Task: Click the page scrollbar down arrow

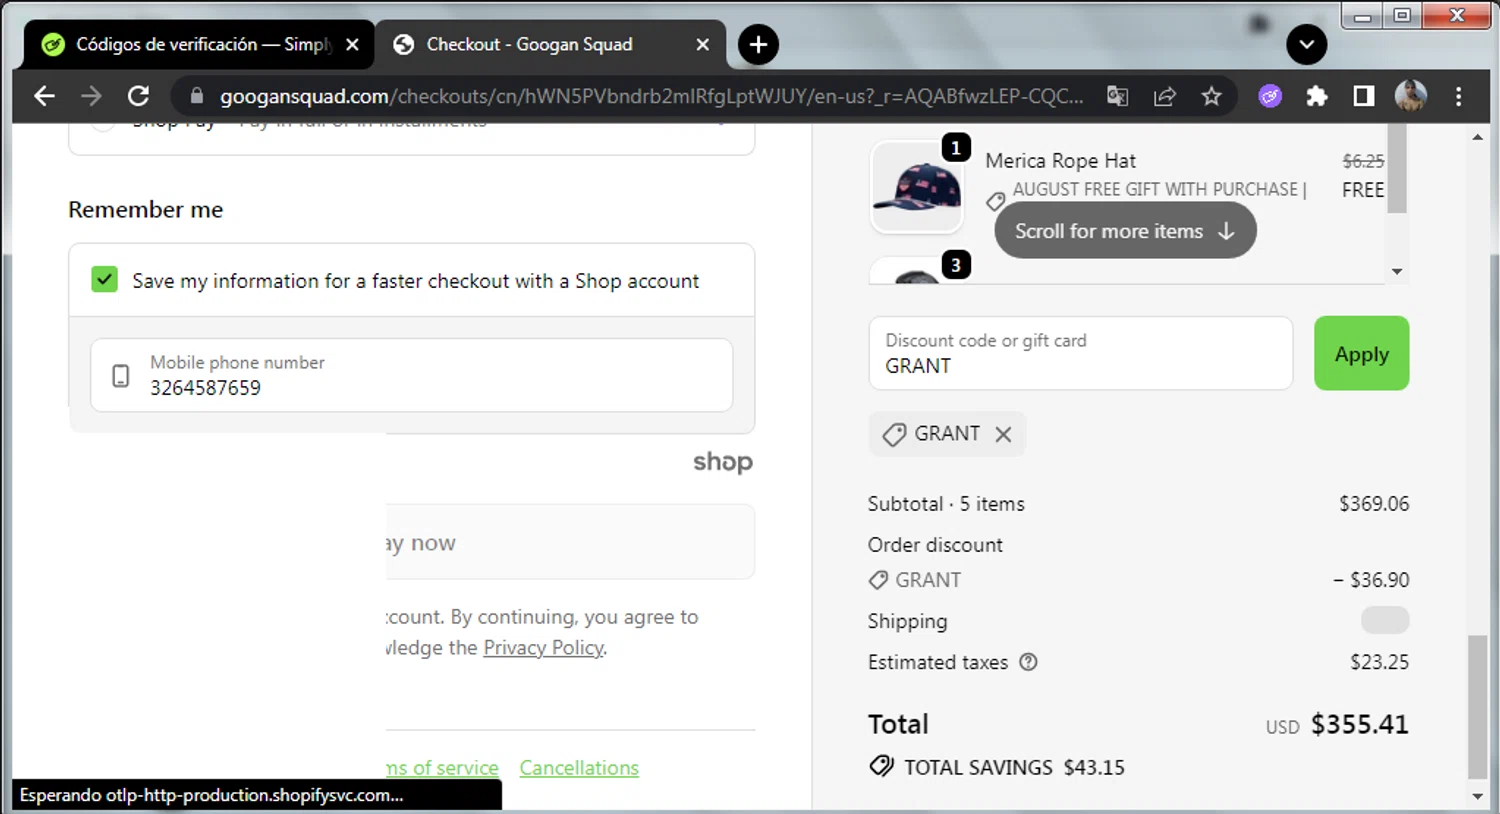Action: pyautogui.click(x=1478, y=797)
